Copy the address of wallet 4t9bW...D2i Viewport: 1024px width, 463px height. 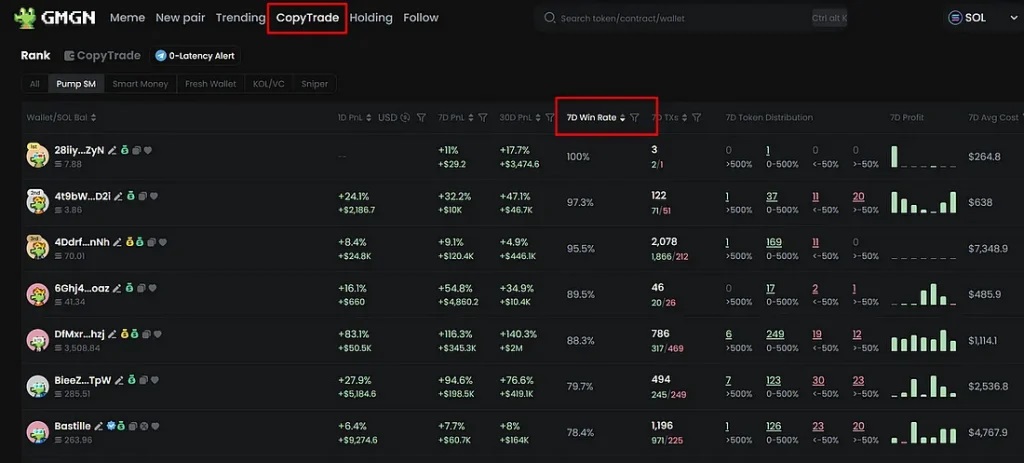pos(143,196)
